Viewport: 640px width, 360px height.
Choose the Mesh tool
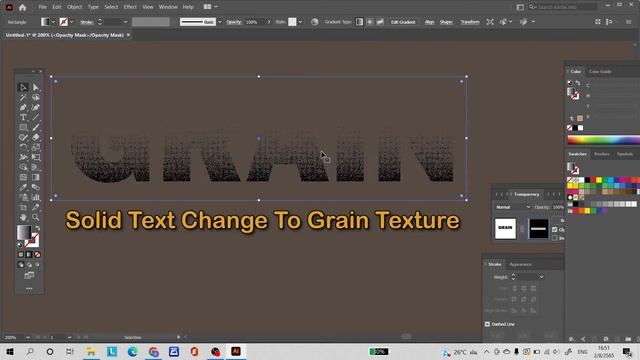[23, 178]
